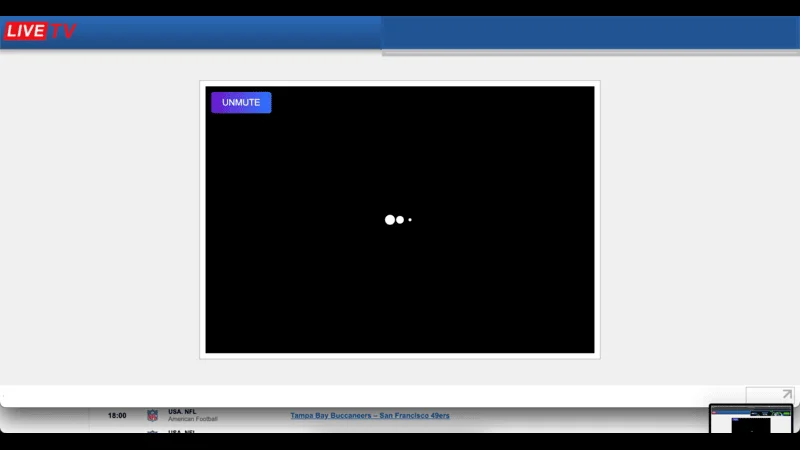Open Tampa Bay Buccaneers – San Francisco 49ers link
The height and width of the screenshot is (450, 800).
(x=369, y=415)
